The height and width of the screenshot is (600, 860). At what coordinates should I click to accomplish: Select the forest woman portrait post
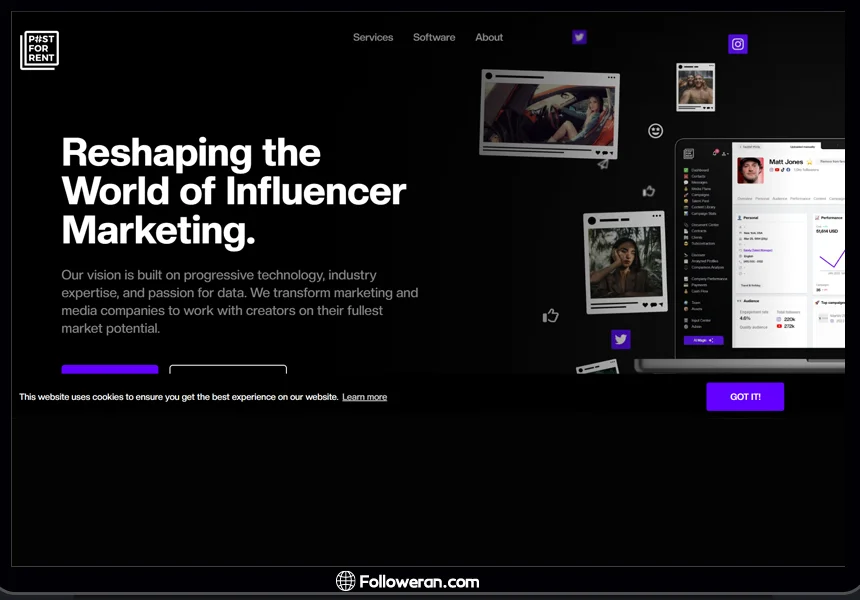click(624, 261)
